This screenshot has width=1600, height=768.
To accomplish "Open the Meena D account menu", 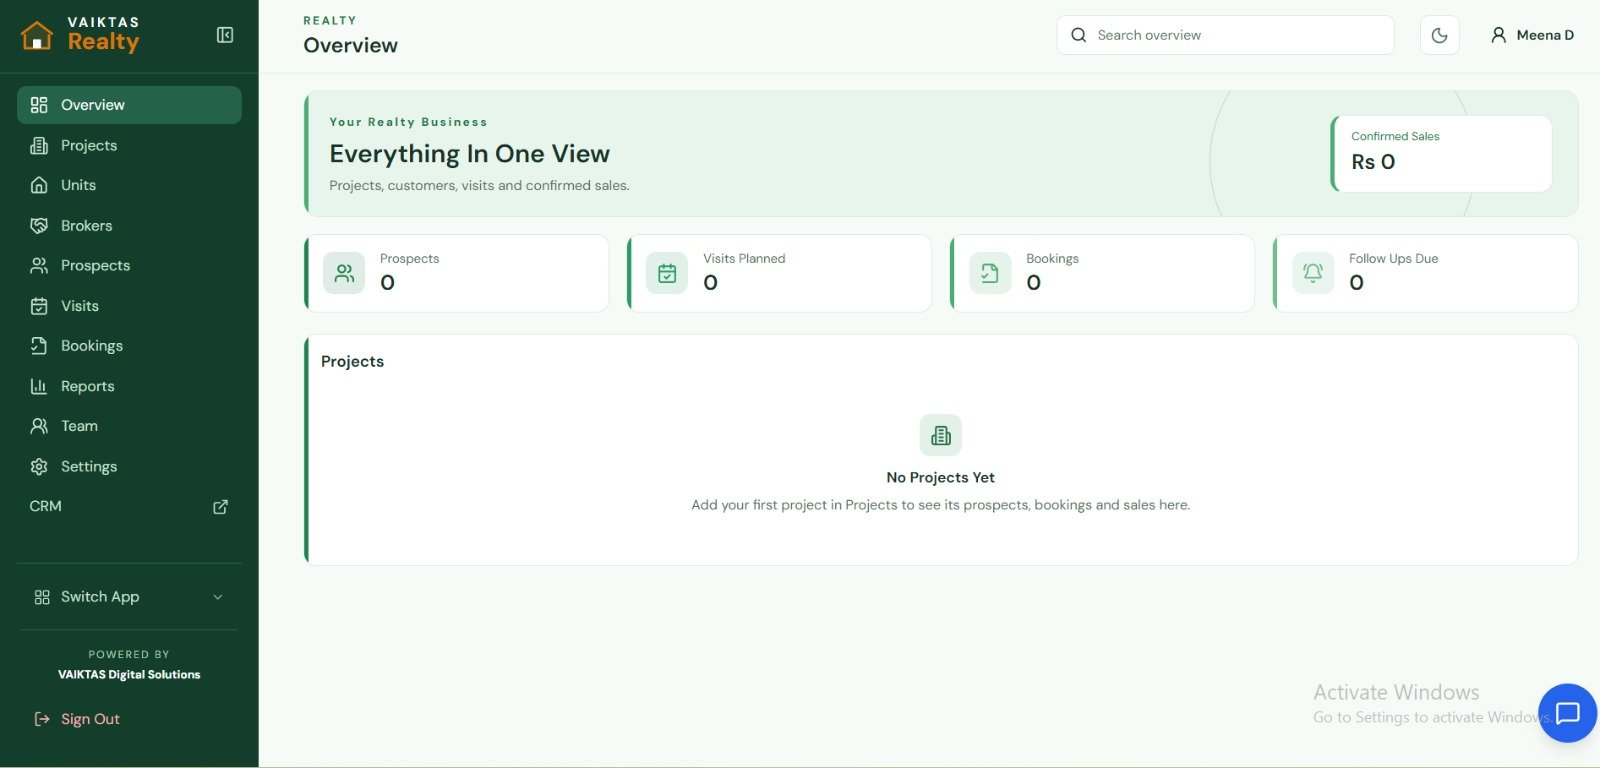I will [x=1532, y=35].
